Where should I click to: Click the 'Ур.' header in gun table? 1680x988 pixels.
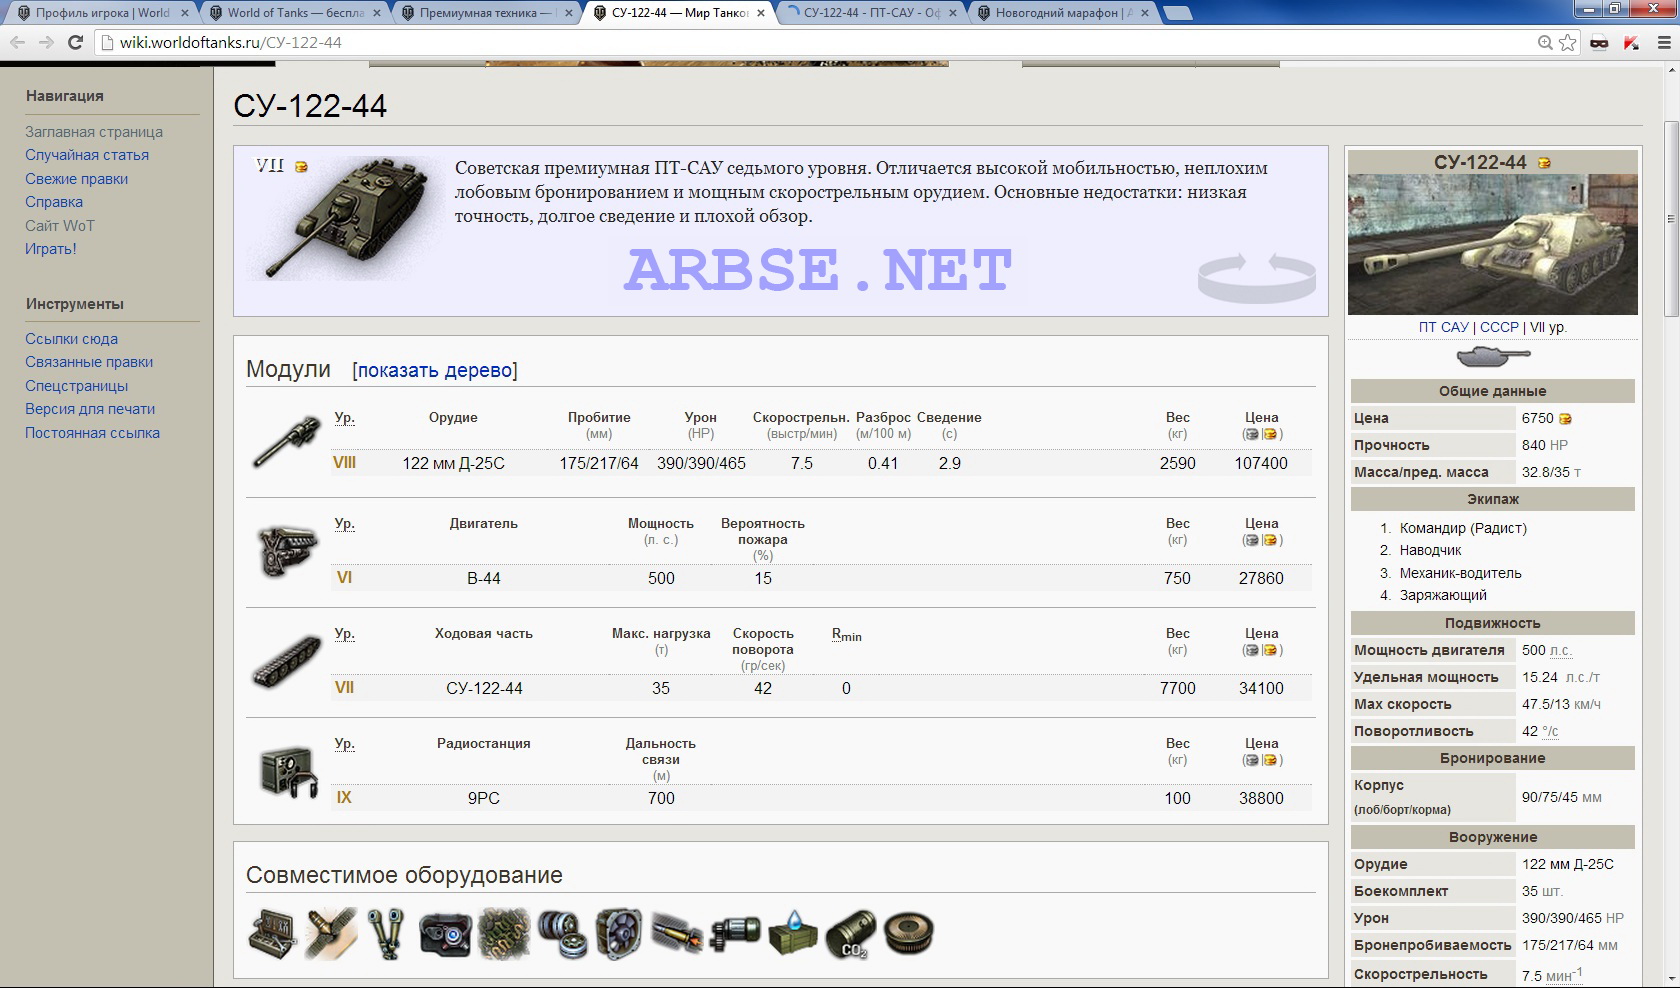click(345, 418)
